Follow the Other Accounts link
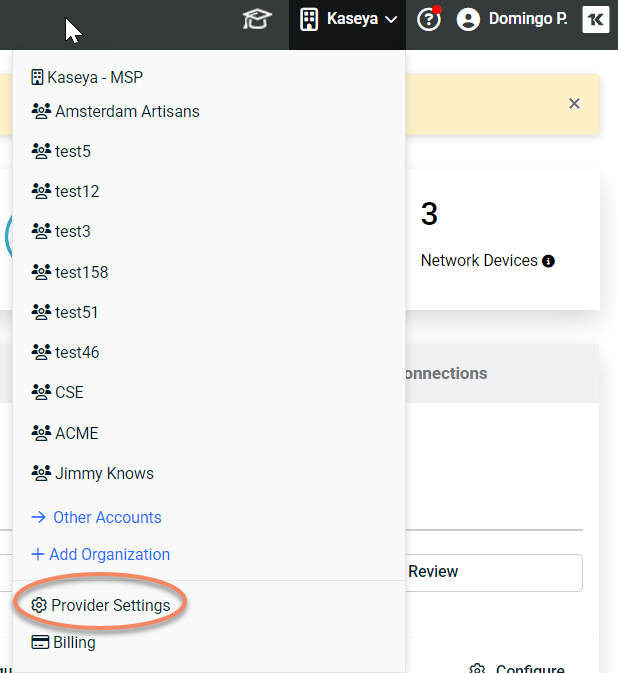This screenshot has width=618, height=673. pos(97,518)
